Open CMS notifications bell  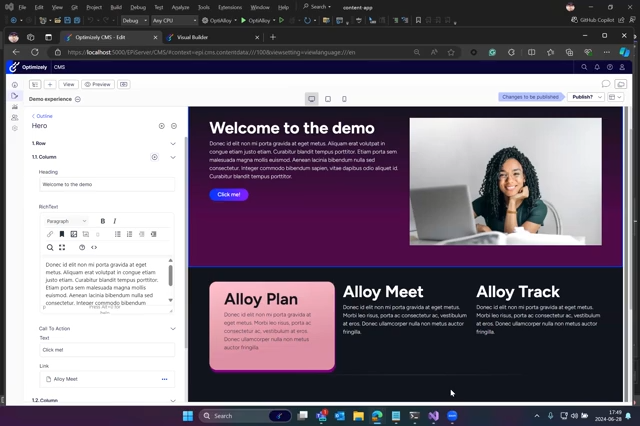pos(597,67)
